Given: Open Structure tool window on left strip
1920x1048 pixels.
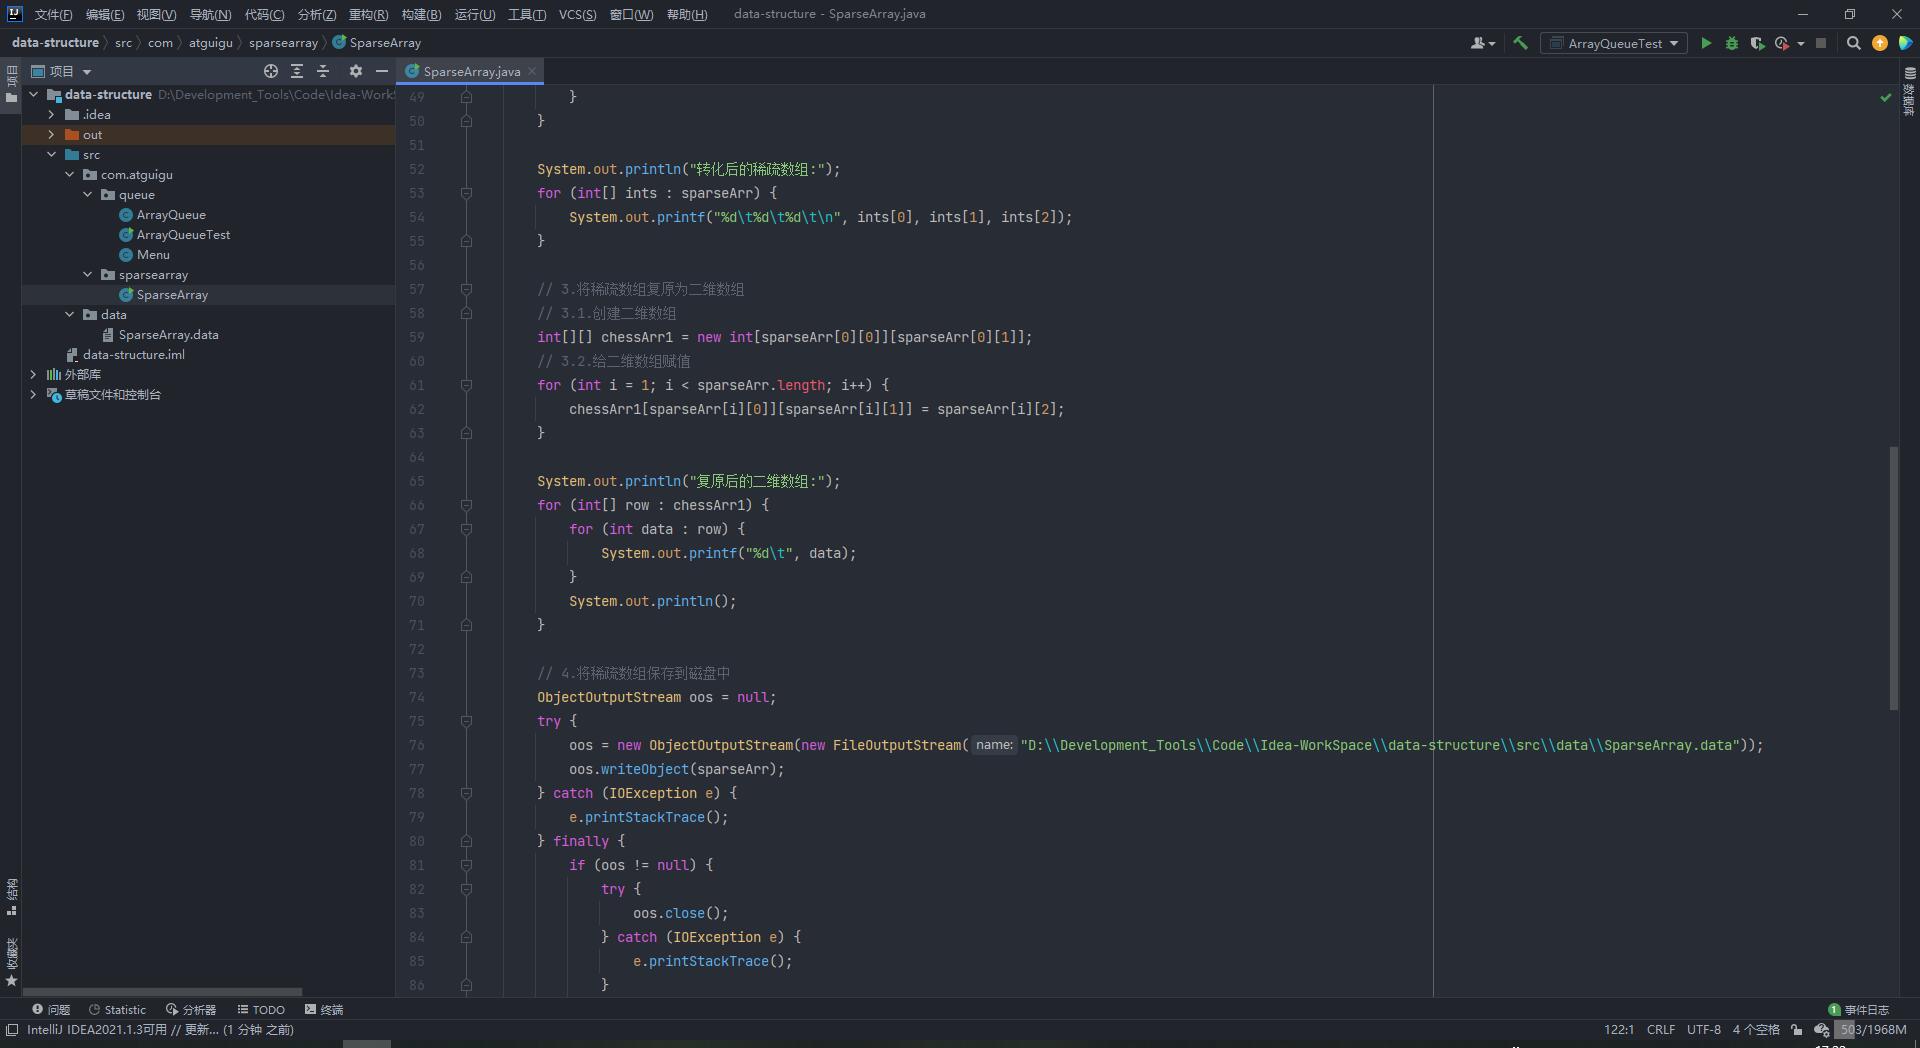Looking at the screenshot, I should pos(11,897).
